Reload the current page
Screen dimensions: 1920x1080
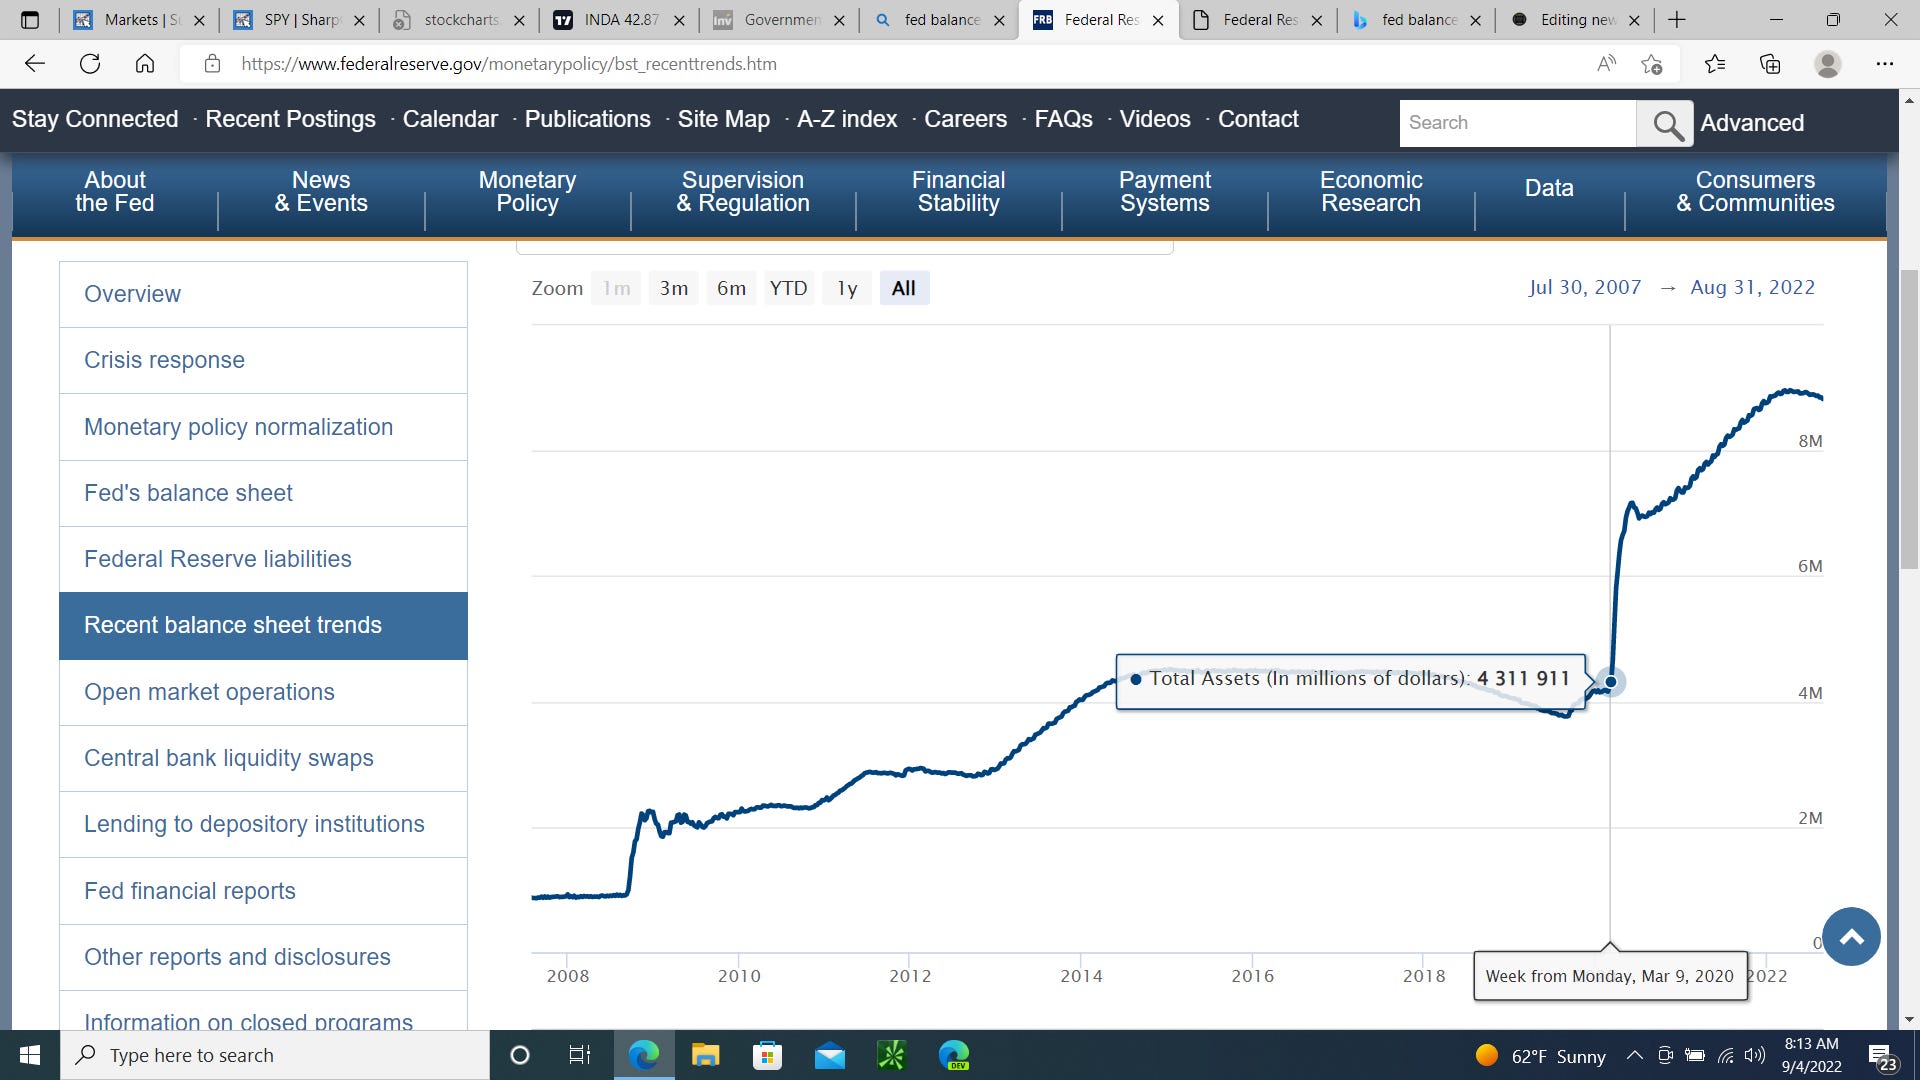click(x=90, y=63)
